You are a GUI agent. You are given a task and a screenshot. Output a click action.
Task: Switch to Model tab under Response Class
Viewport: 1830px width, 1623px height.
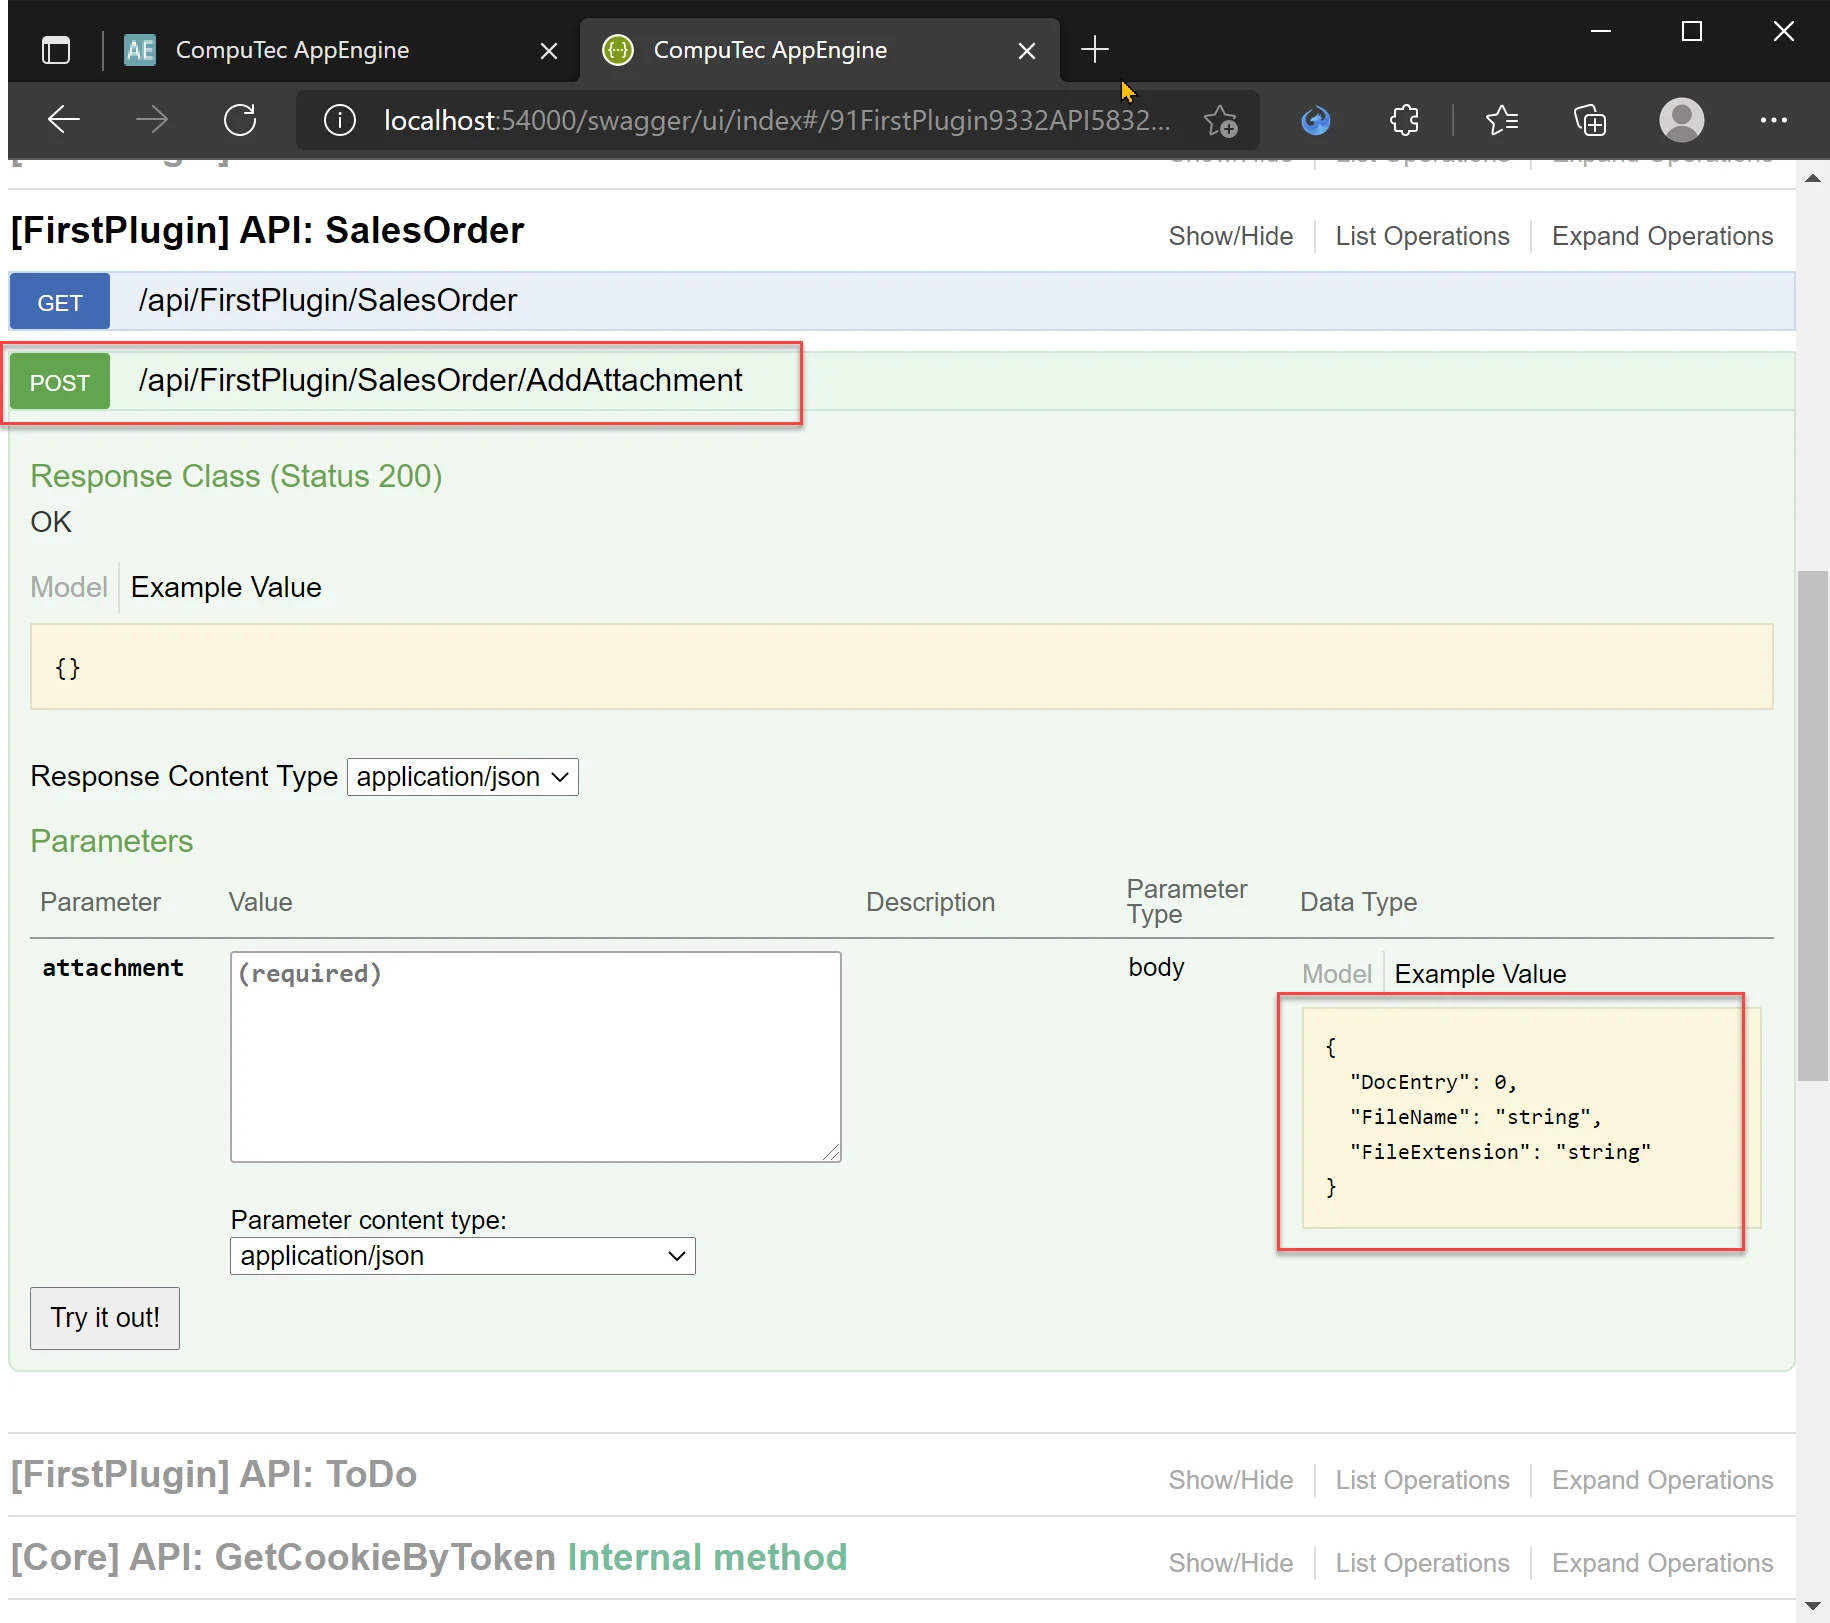pyautogui.click(x=68, y=587)
